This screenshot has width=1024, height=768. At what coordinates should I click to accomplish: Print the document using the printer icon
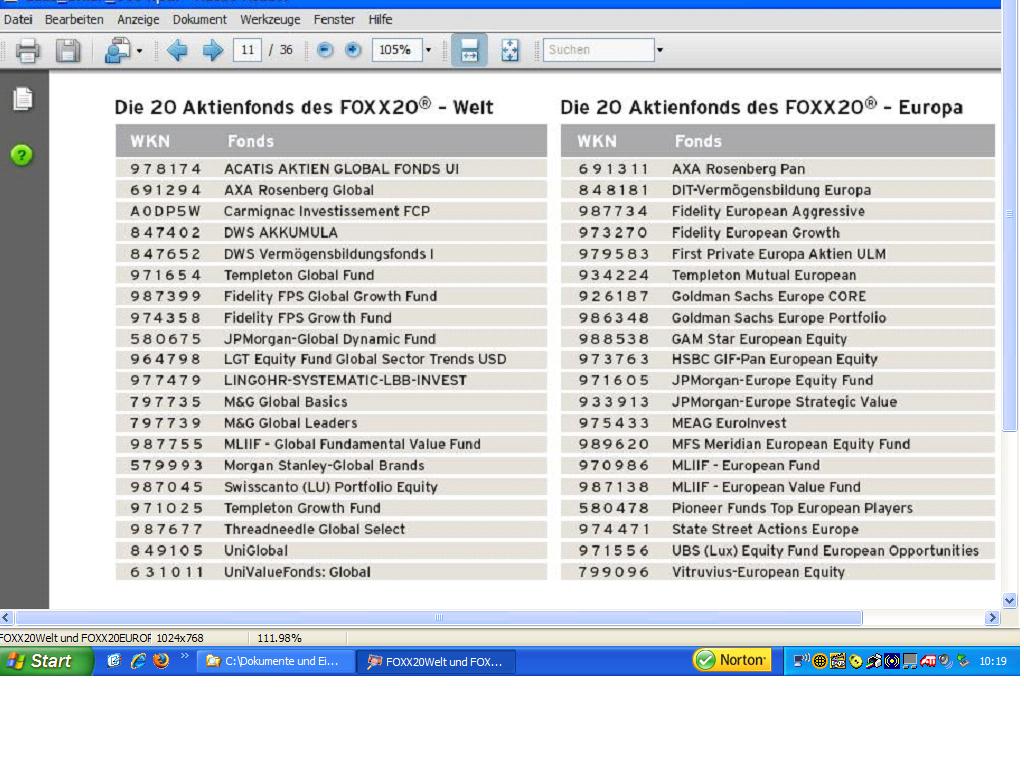[27, 50]
